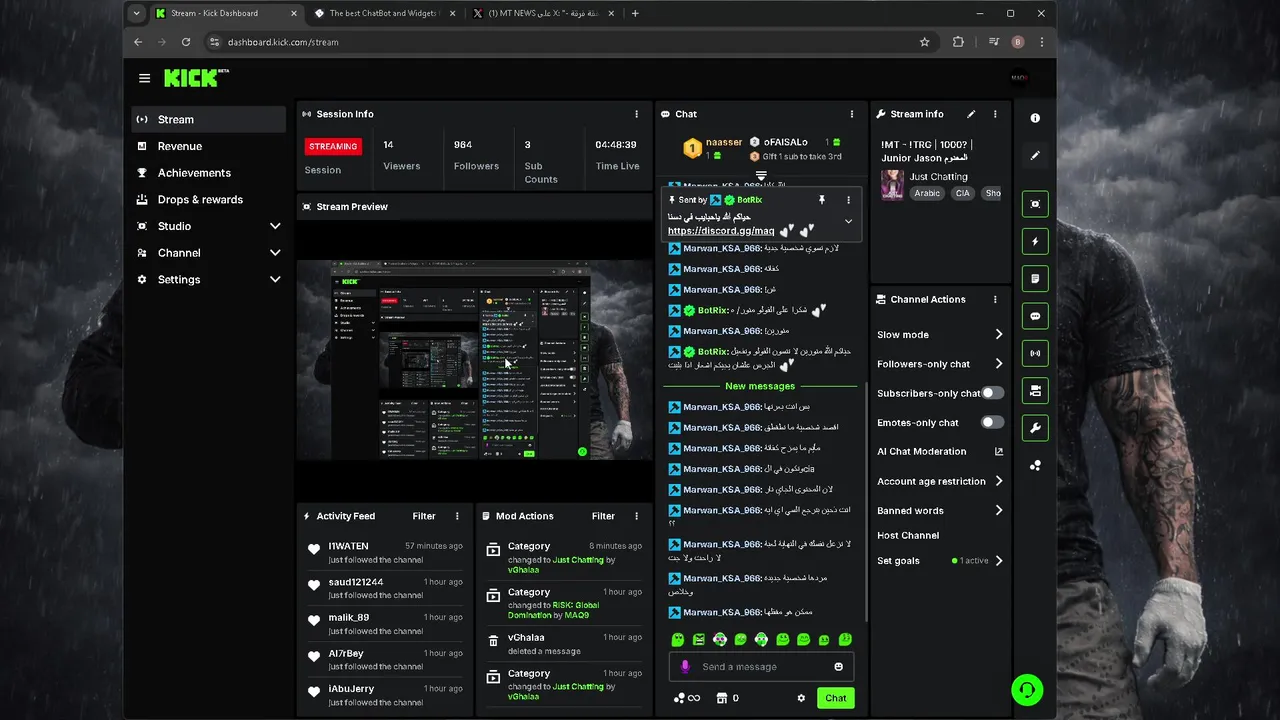Open the shop icon showing 0
This screenshot has height=720, width=1280.
pos(728,698)
